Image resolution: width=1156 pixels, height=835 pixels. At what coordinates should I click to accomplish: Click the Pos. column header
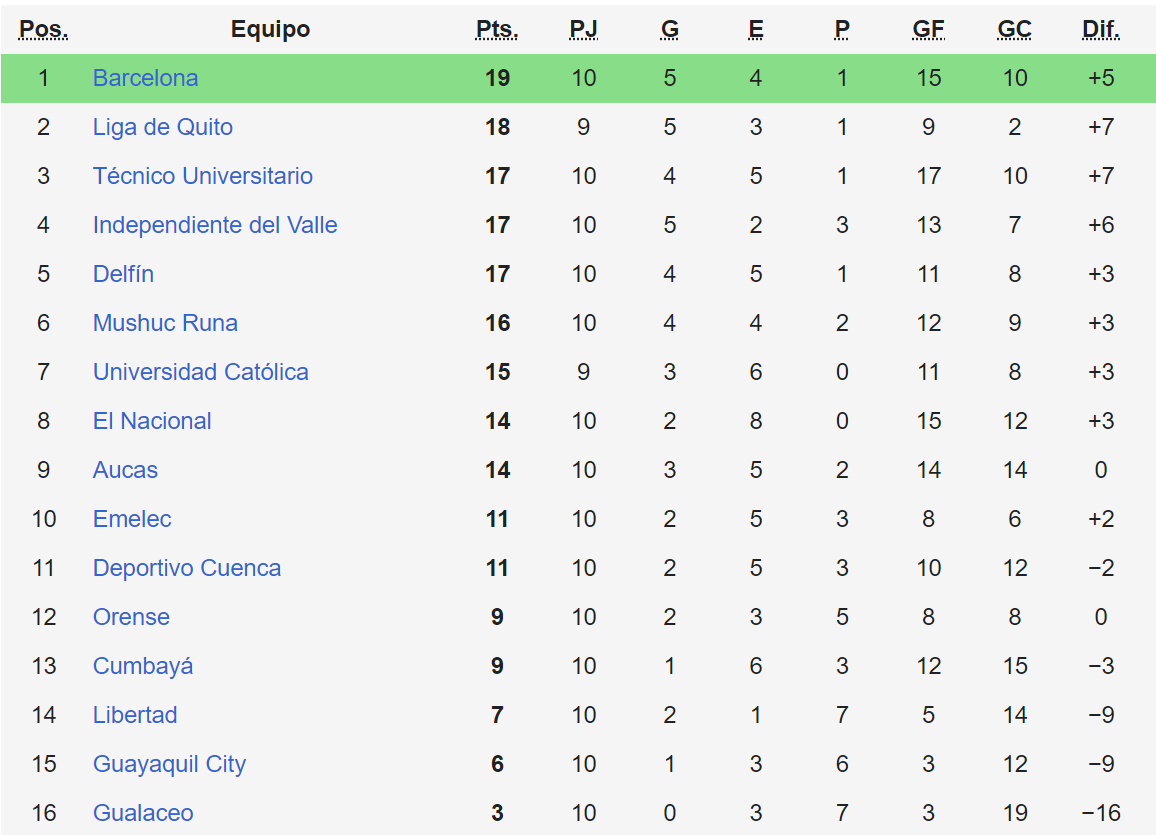pos(43,30)
